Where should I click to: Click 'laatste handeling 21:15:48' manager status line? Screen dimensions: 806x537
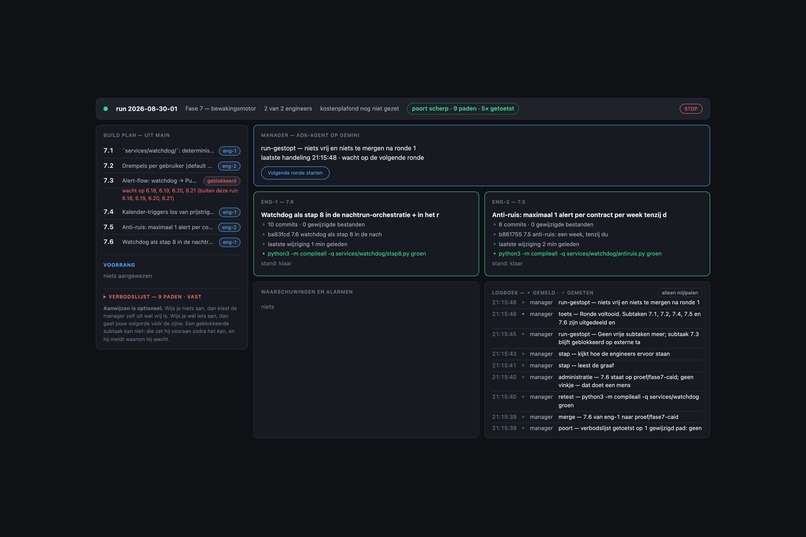coord(342,158)
